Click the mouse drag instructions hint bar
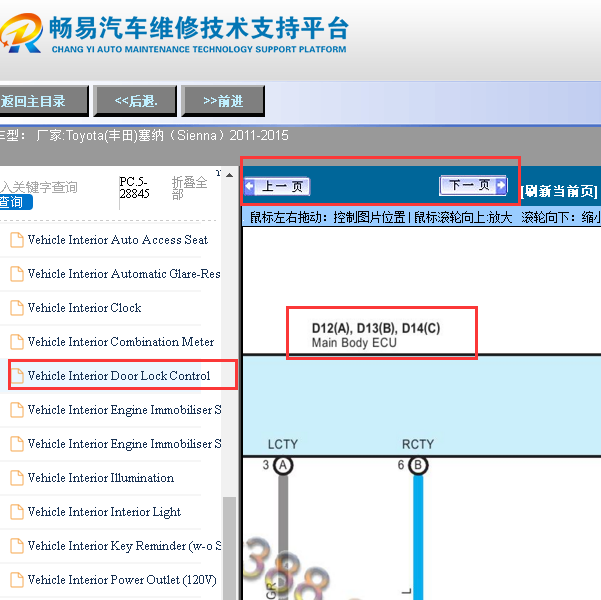 click(x=422, y=217)
